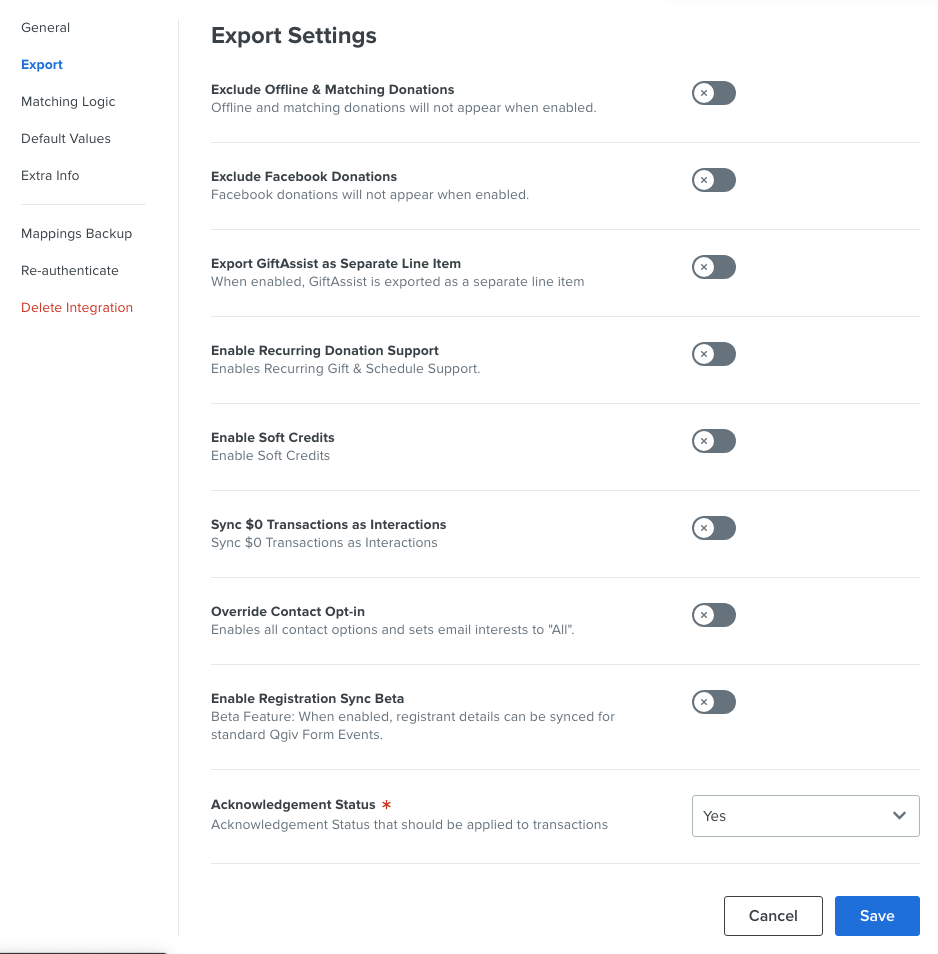Open Mappings Backup section
This screenshot has height=954, width=938.
77,234
